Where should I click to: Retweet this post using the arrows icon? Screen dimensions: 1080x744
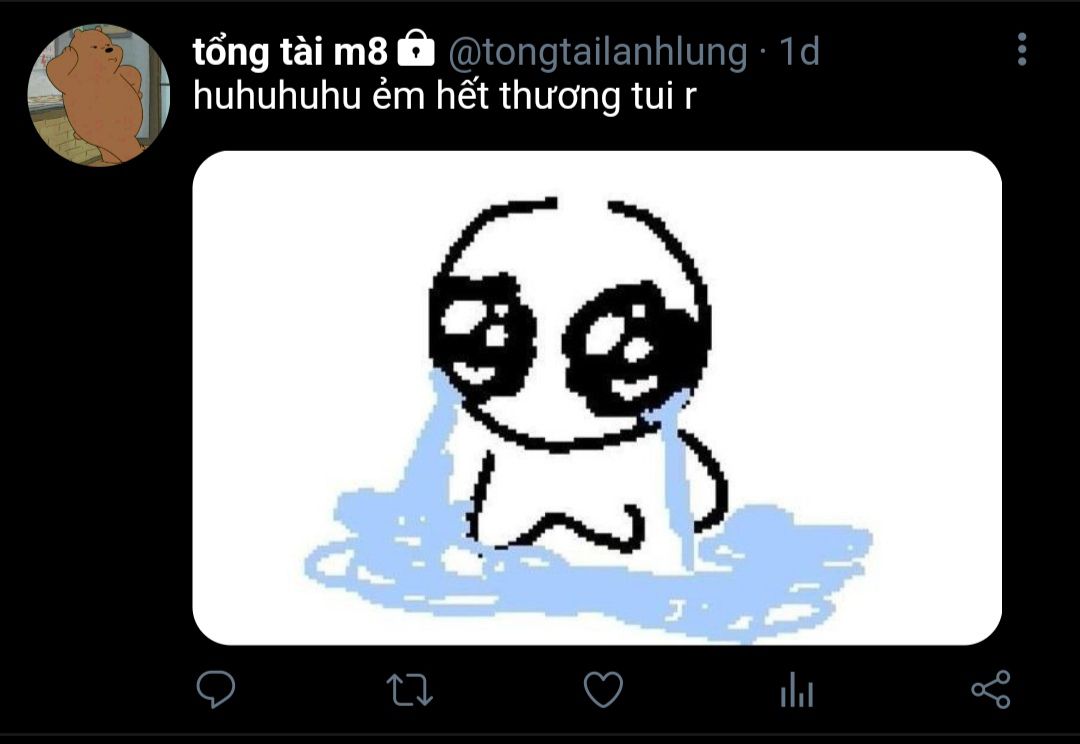point(409,690)
